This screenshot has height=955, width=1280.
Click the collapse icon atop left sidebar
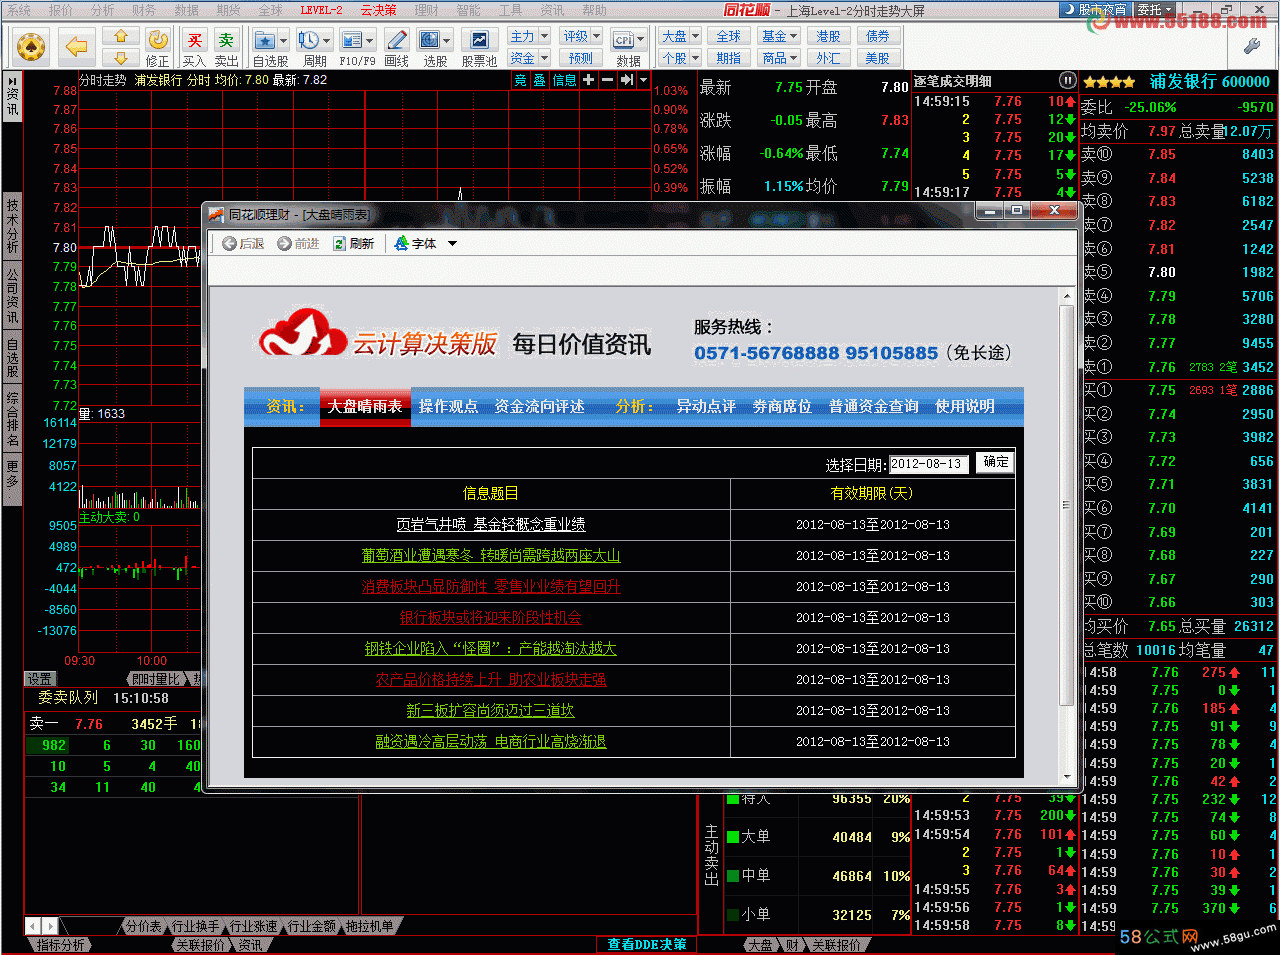(x=12, y=83)
